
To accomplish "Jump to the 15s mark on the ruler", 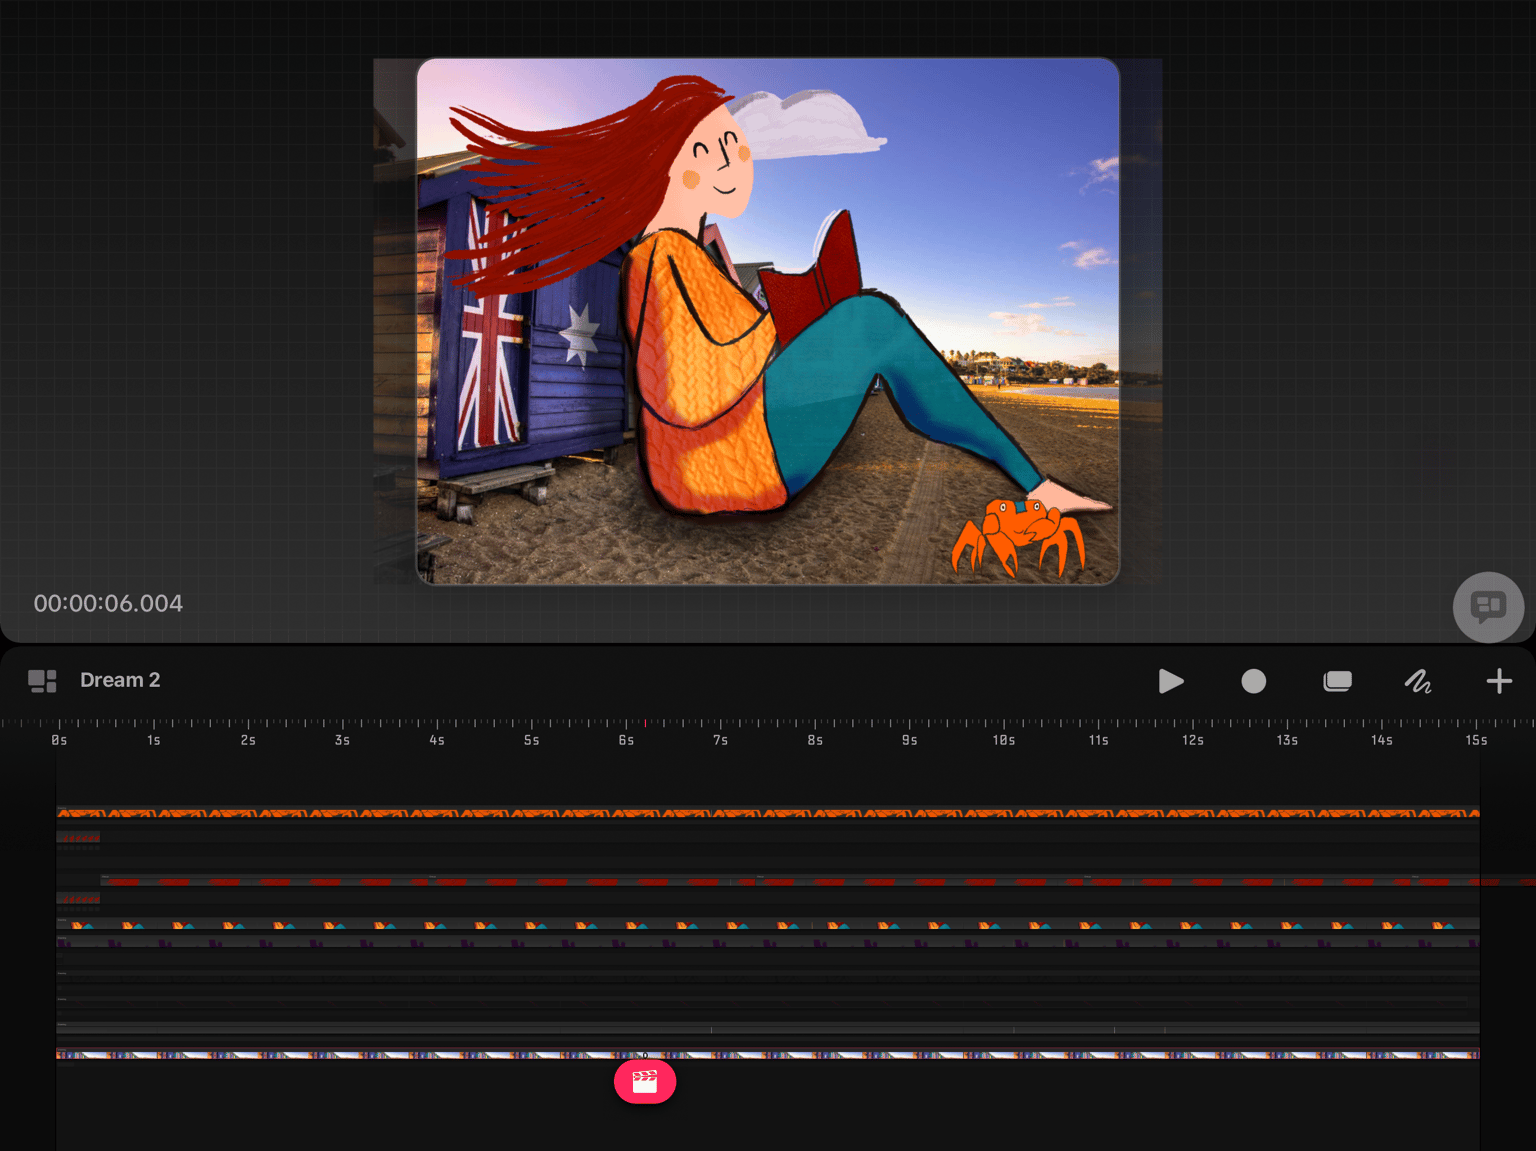I will click(1476, 740).
